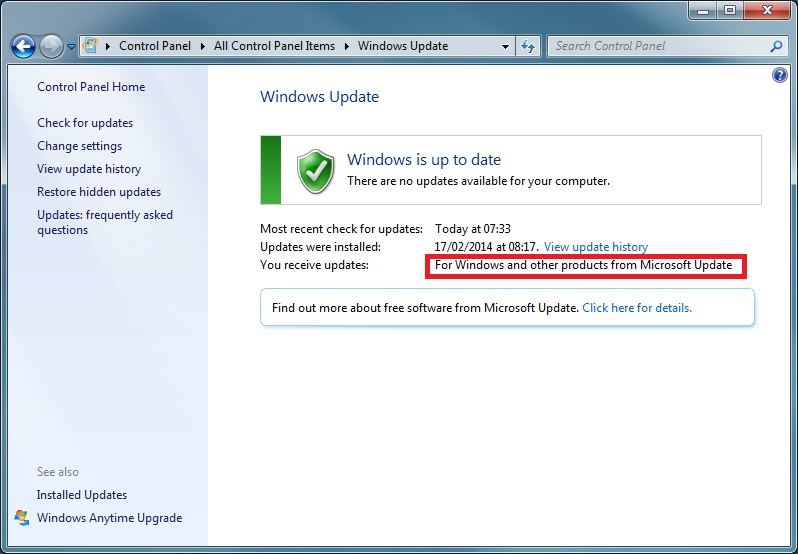
Task: Click View update history link beside install date
Action: 596,247
